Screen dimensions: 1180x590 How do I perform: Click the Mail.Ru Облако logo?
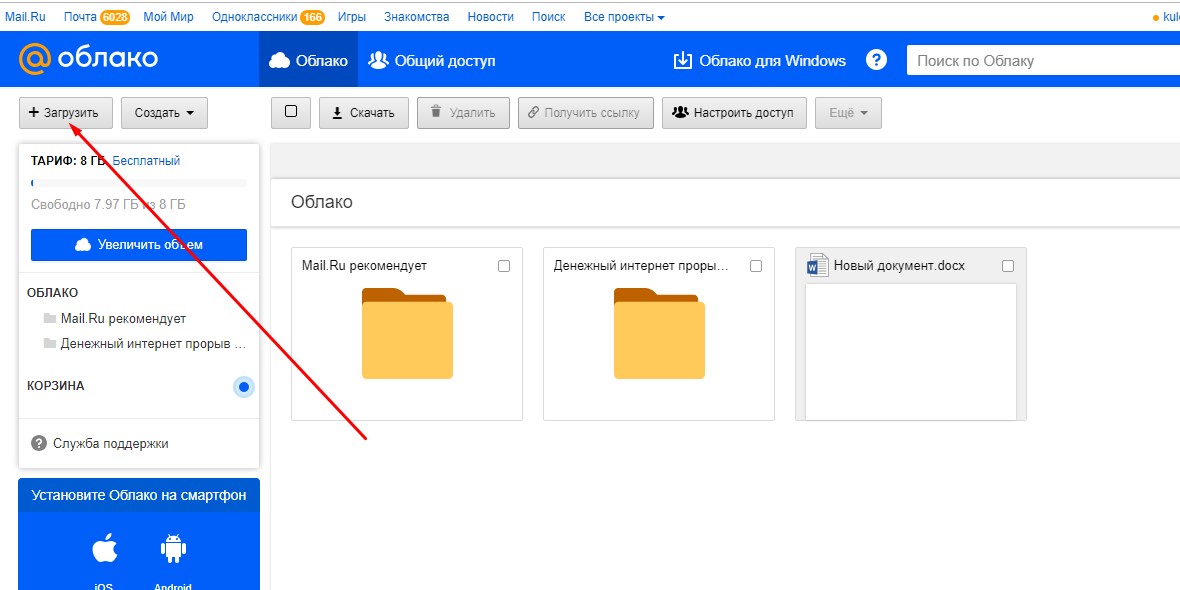point(88,58)
